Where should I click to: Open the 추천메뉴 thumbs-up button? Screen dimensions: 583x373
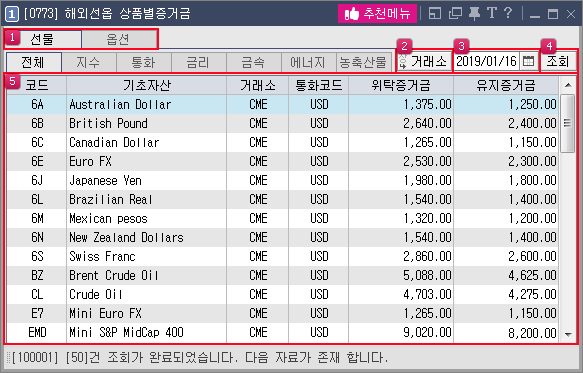pyautogui.click(x=377, y=14)
